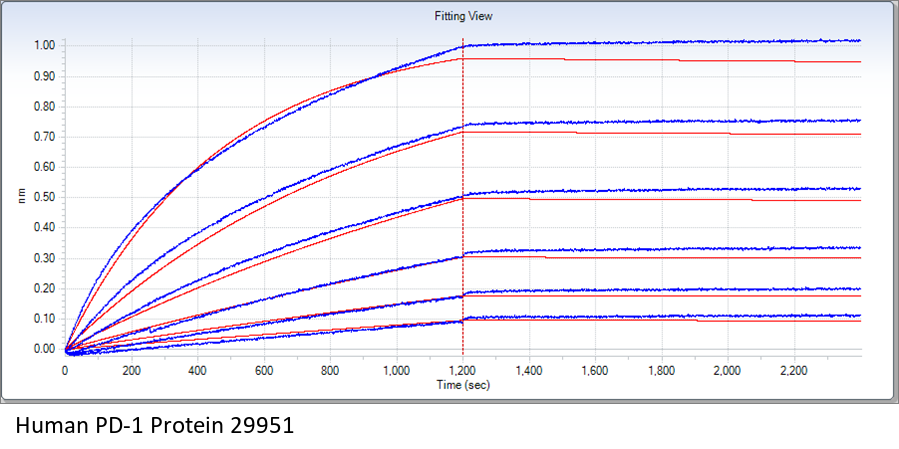Click the lowest blue curve's right end
This screenshot has height=449, width=899.
857,315
